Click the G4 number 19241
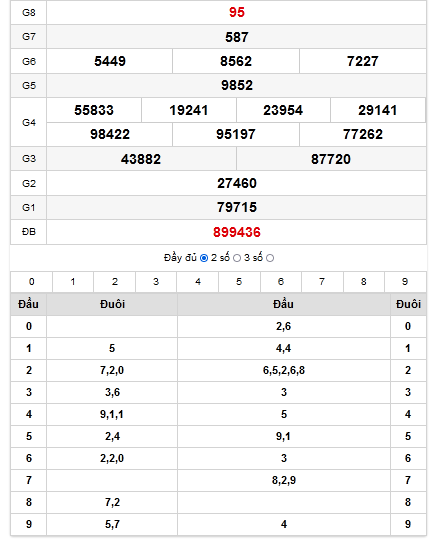This screenshot has width=431, height=545. [189, 110]
